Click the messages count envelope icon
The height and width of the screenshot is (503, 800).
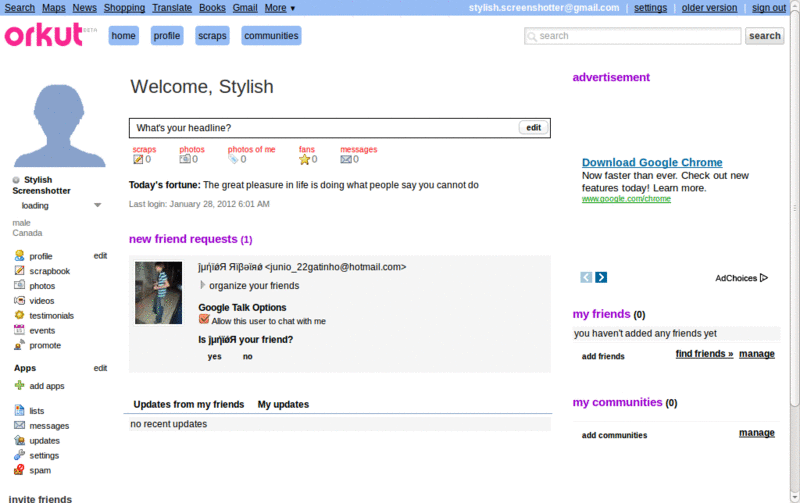point(346,159)
